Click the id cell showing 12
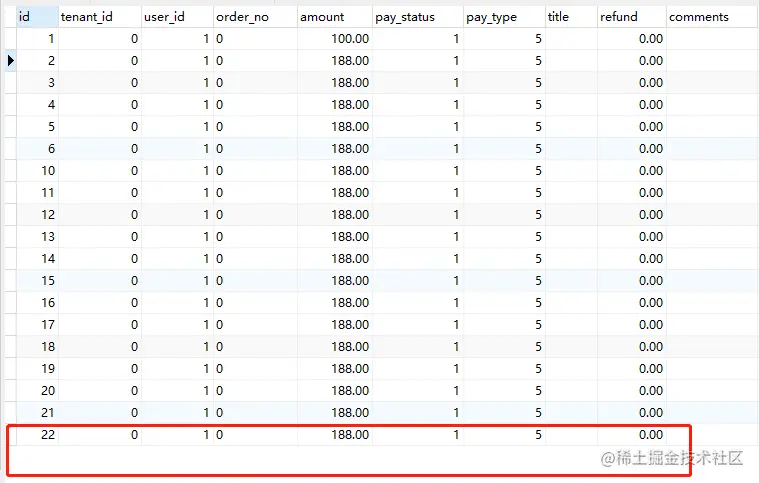Screen dimensions: 759x483 tap(37, 215)
